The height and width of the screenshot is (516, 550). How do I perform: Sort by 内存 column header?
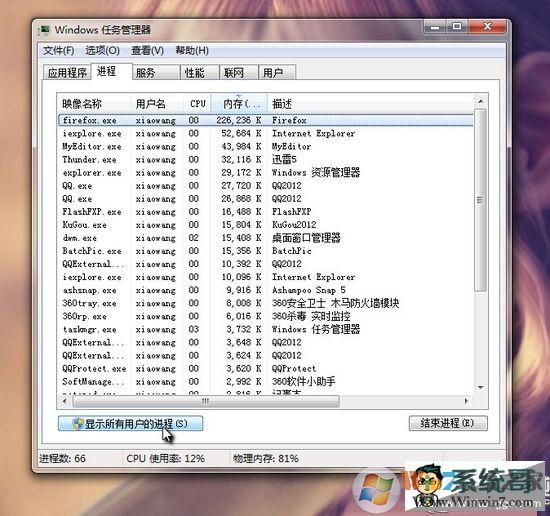click(x=239, y=103)
